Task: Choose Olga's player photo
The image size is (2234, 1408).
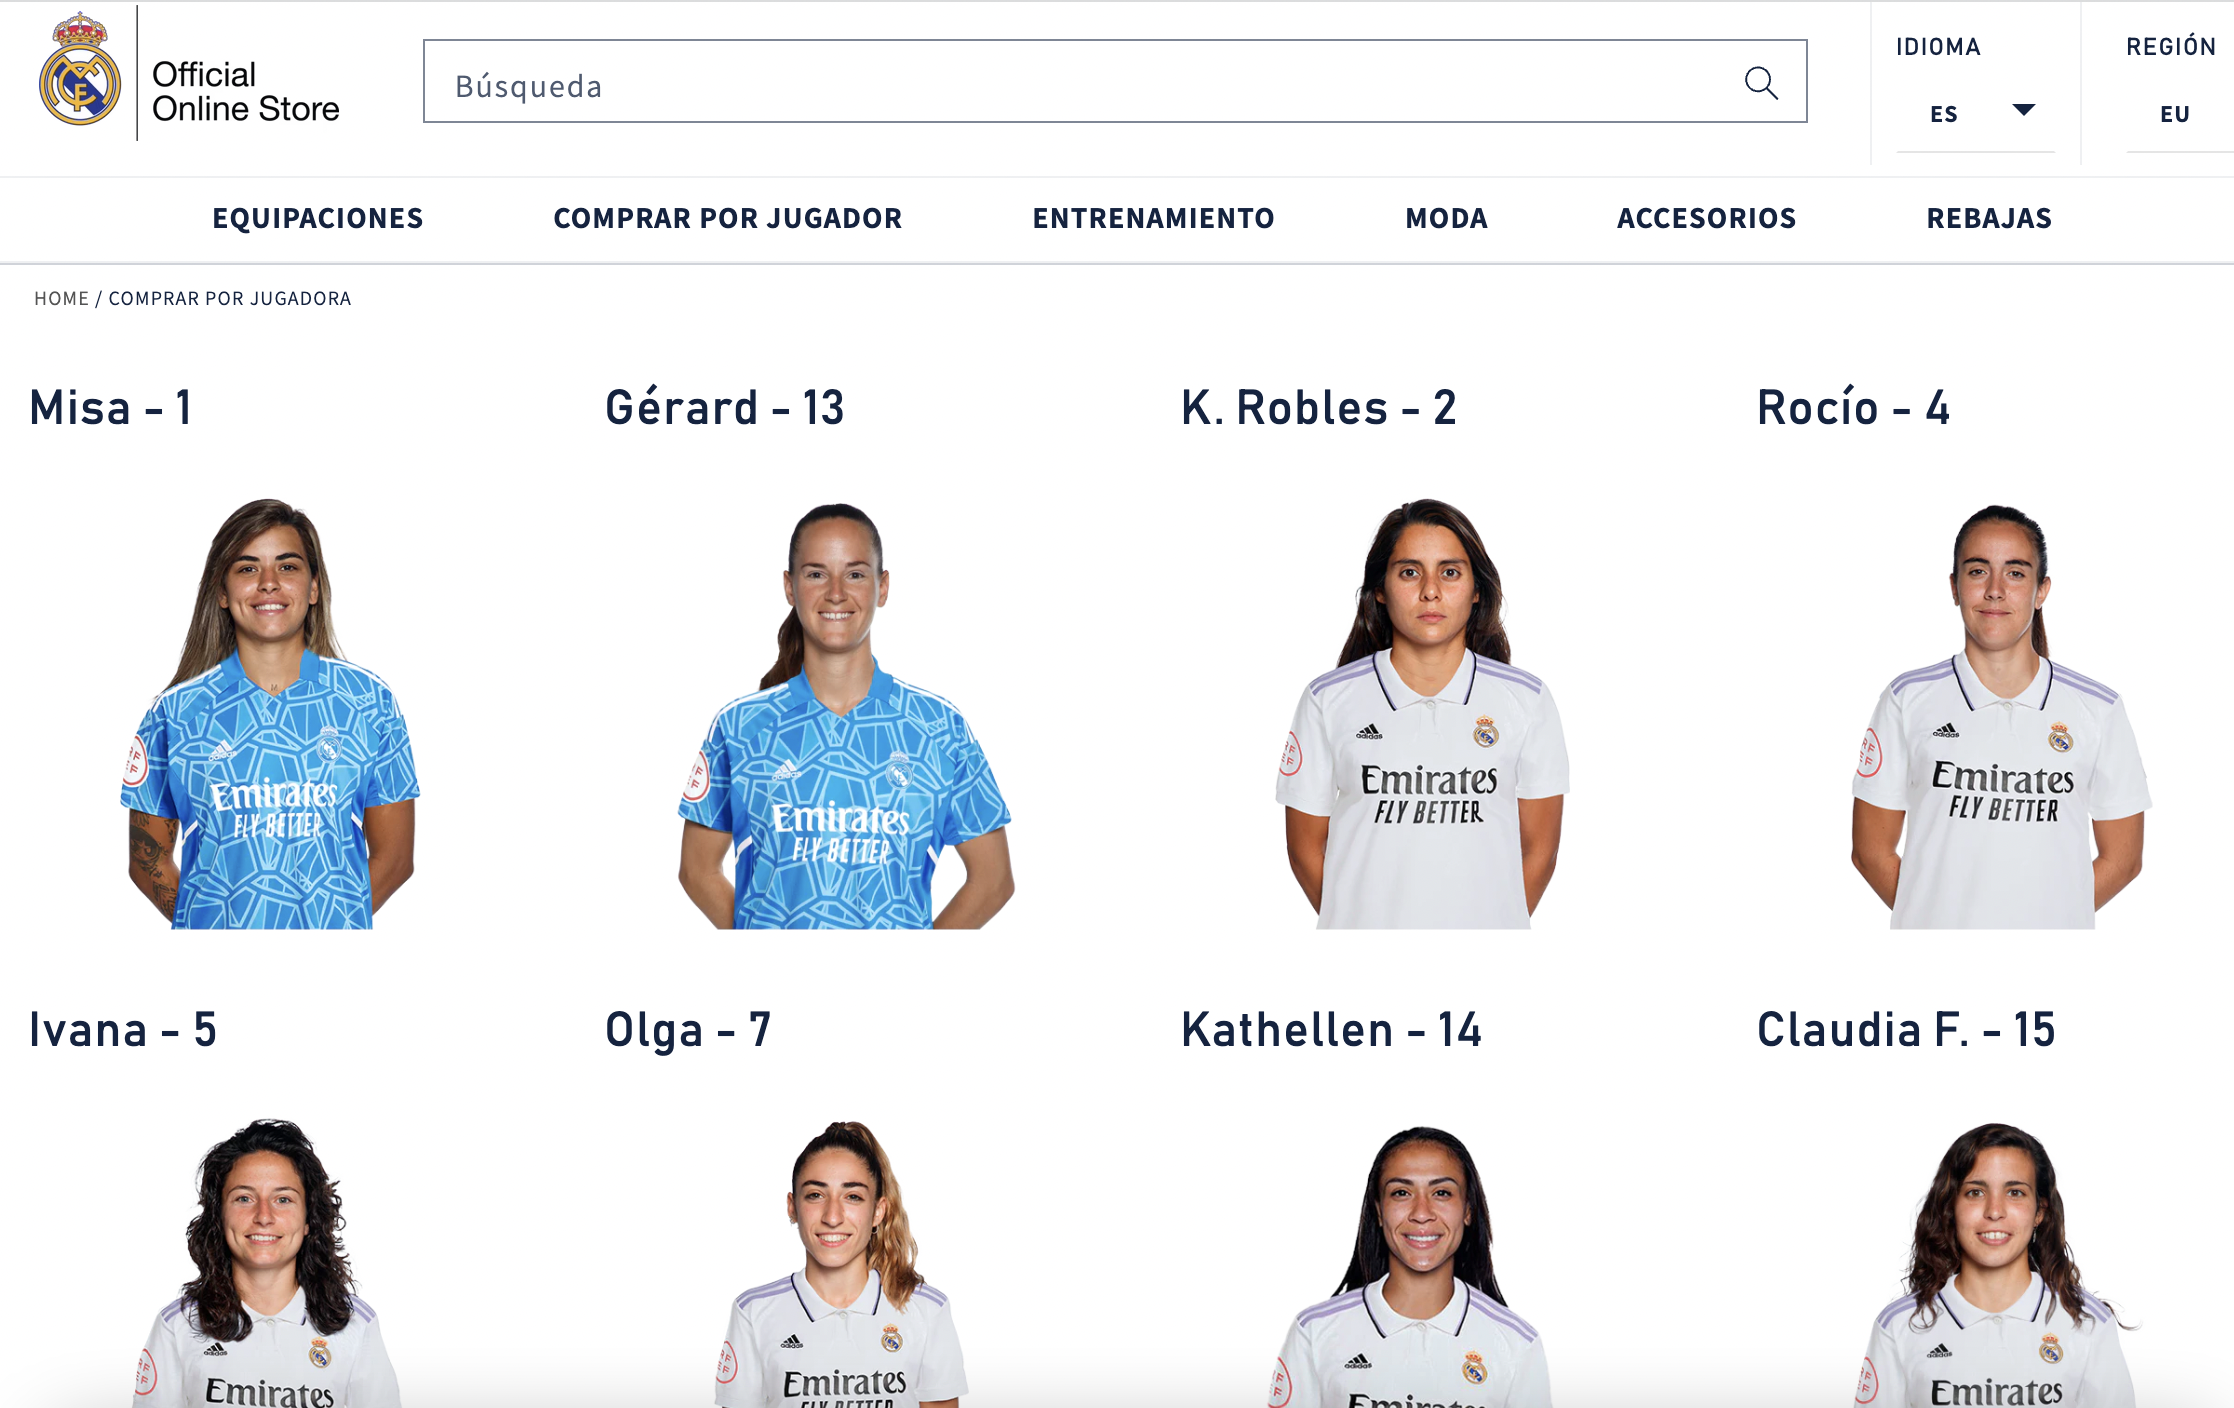Action: click(x=843, y=1262)
